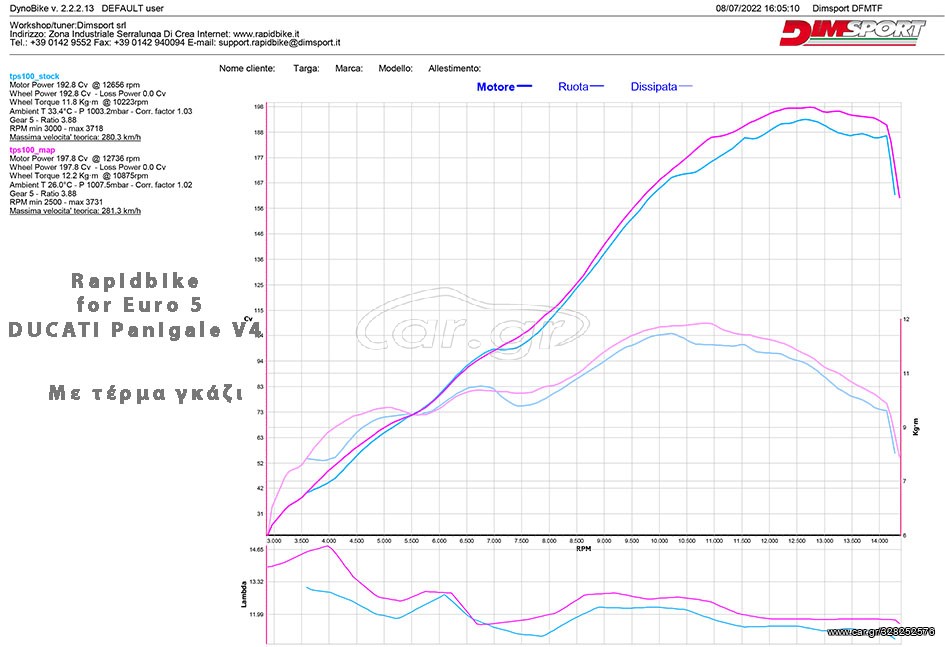Click the Dimsport logo
The image size is (945, 647).
852,33
